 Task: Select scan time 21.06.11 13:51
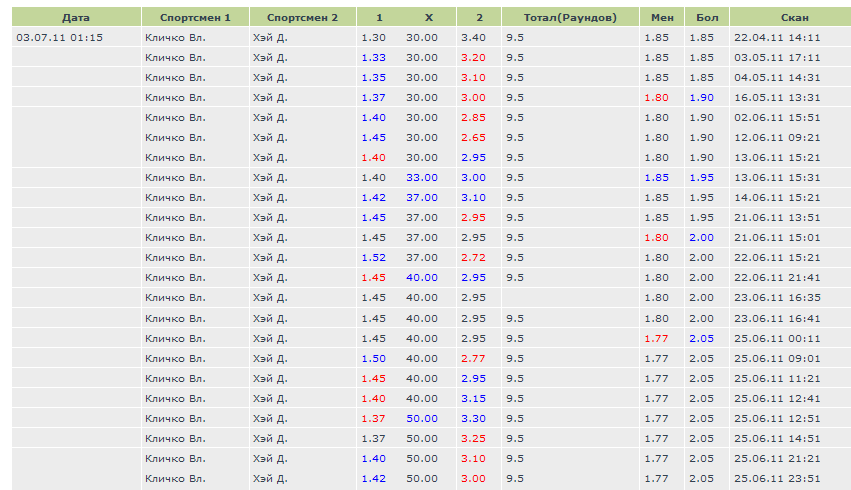[777, 218]
